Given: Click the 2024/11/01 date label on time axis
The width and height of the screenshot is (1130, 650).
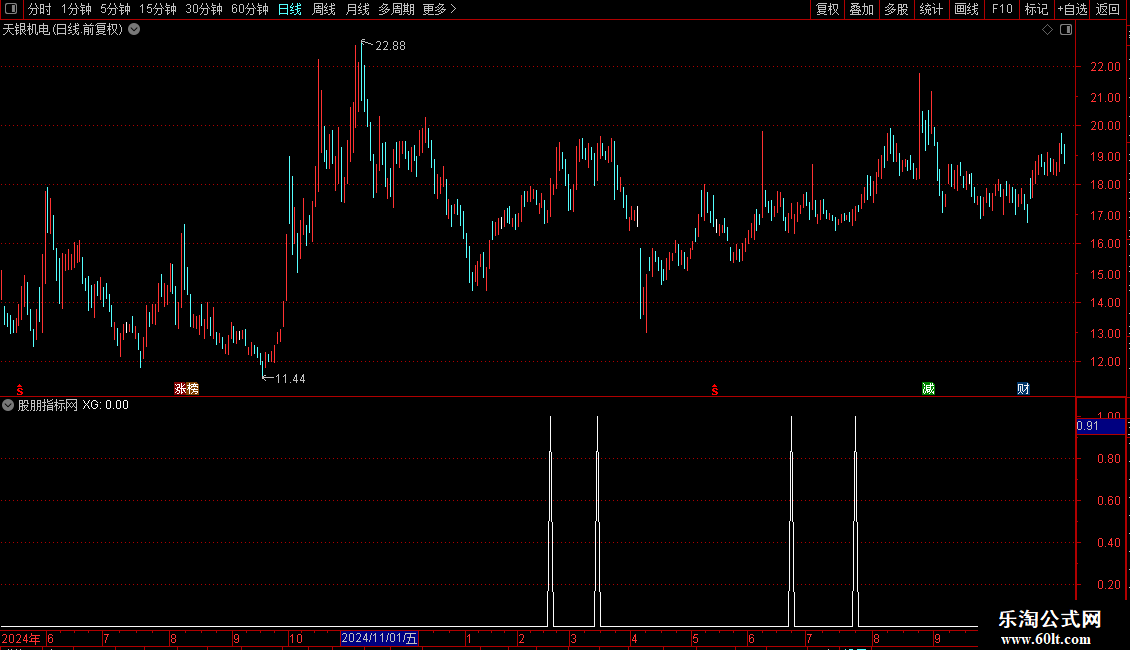Looking at the screenshot, I should 379,638.
